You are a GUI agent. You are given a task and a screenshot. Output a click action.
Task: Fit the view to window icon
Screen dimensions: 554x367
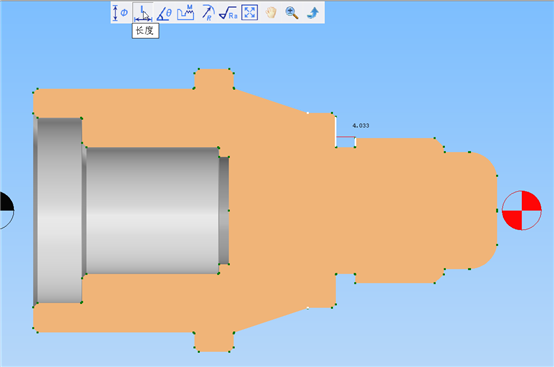click(249, 13)
